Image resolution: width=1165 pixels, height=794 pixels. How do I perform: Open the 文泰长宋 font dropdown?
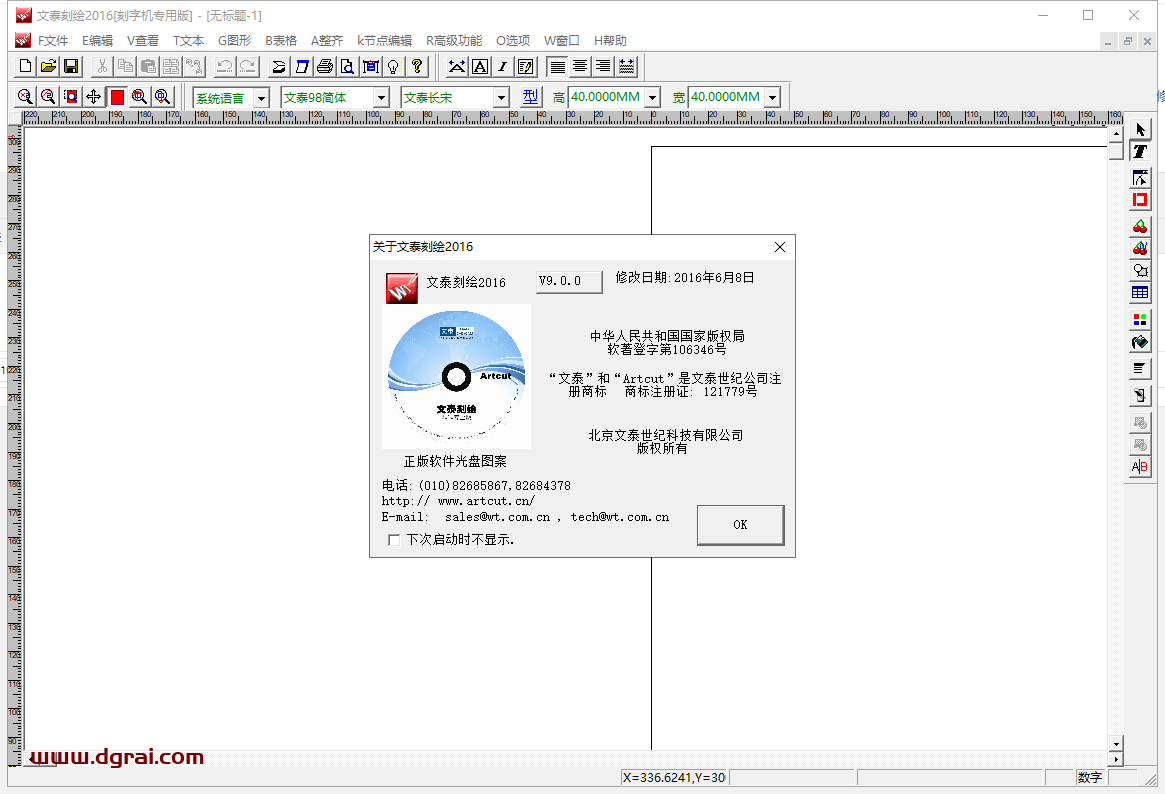[502, 97]
